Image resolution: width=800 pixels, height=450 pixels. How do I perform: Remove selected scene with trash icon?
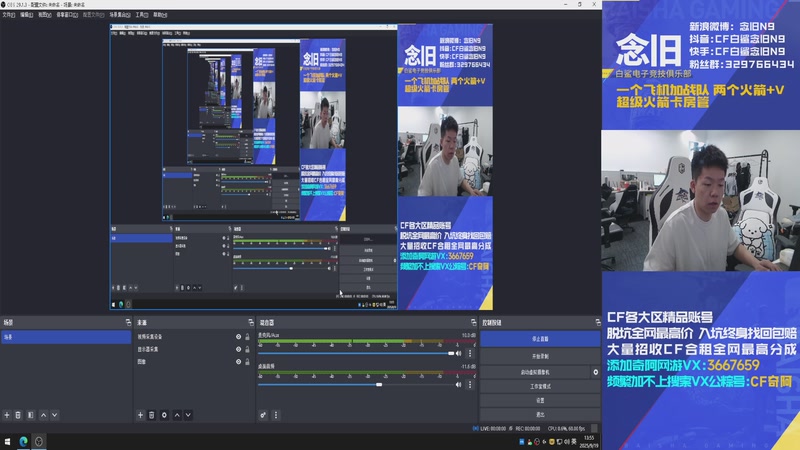(18, 415)
